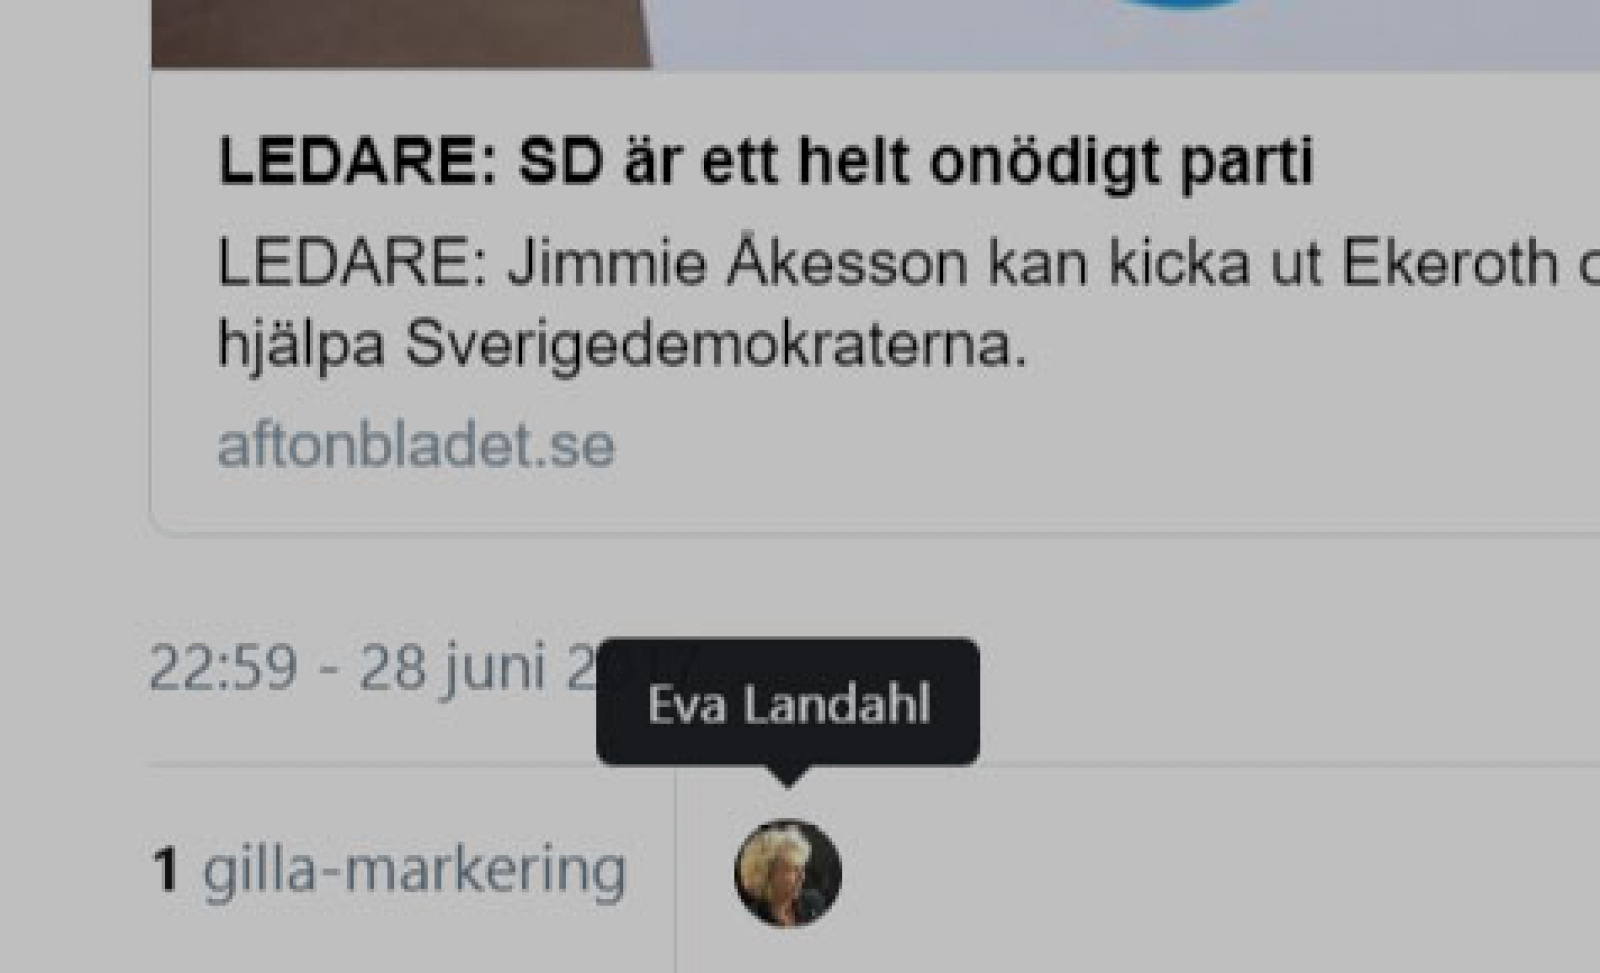
Task: View the "1 gilla-markering" likes list
Action: pyautogui.click(x=389, y=869)
